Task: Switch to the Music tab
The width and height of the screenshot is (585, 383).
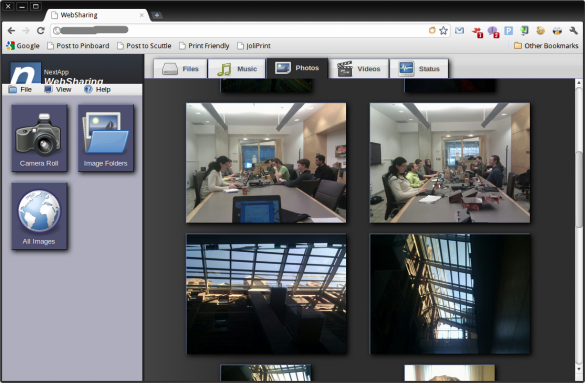Action: [x=237, y=69]
